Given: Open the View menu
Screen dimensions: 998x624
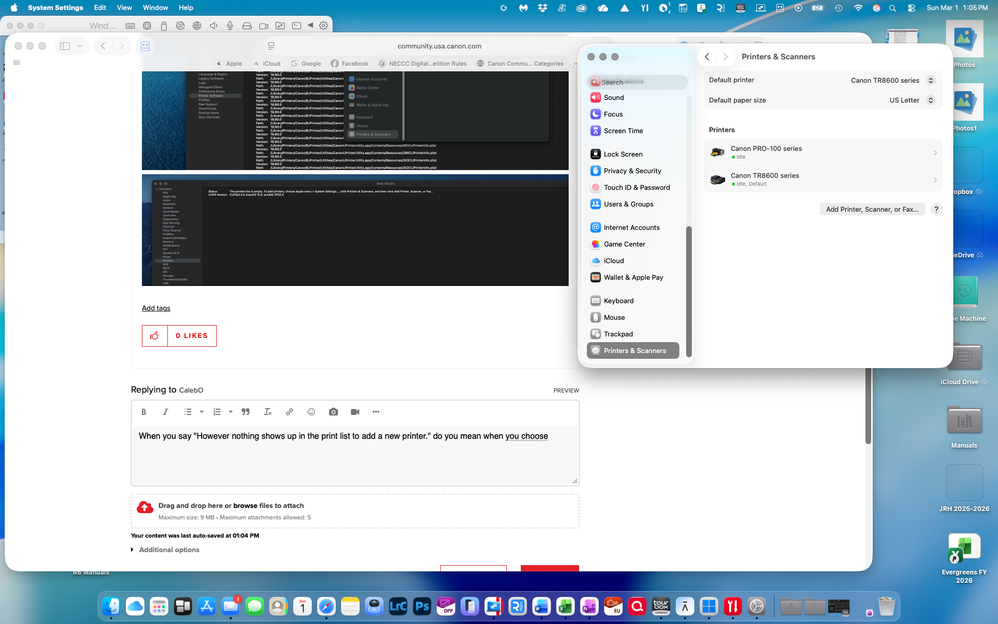Looking at the screenshot, I should 124,8.
